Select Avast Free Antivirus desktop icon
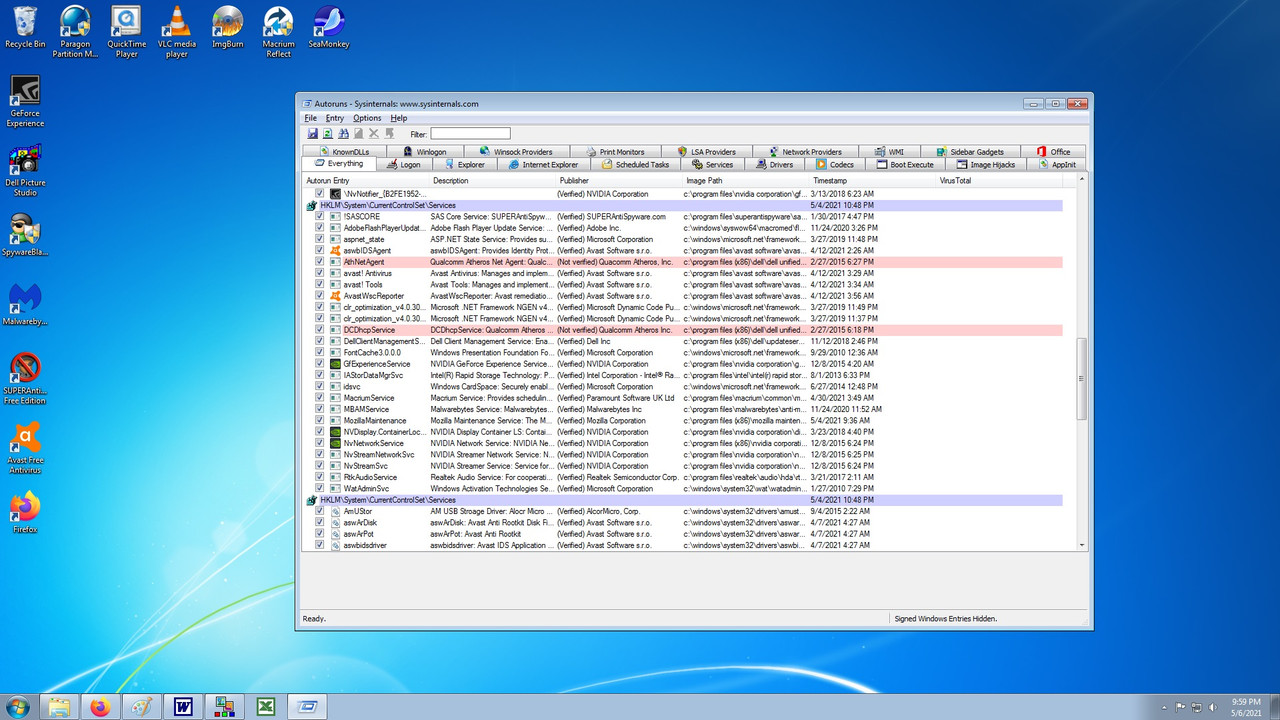 pos(25,448)
